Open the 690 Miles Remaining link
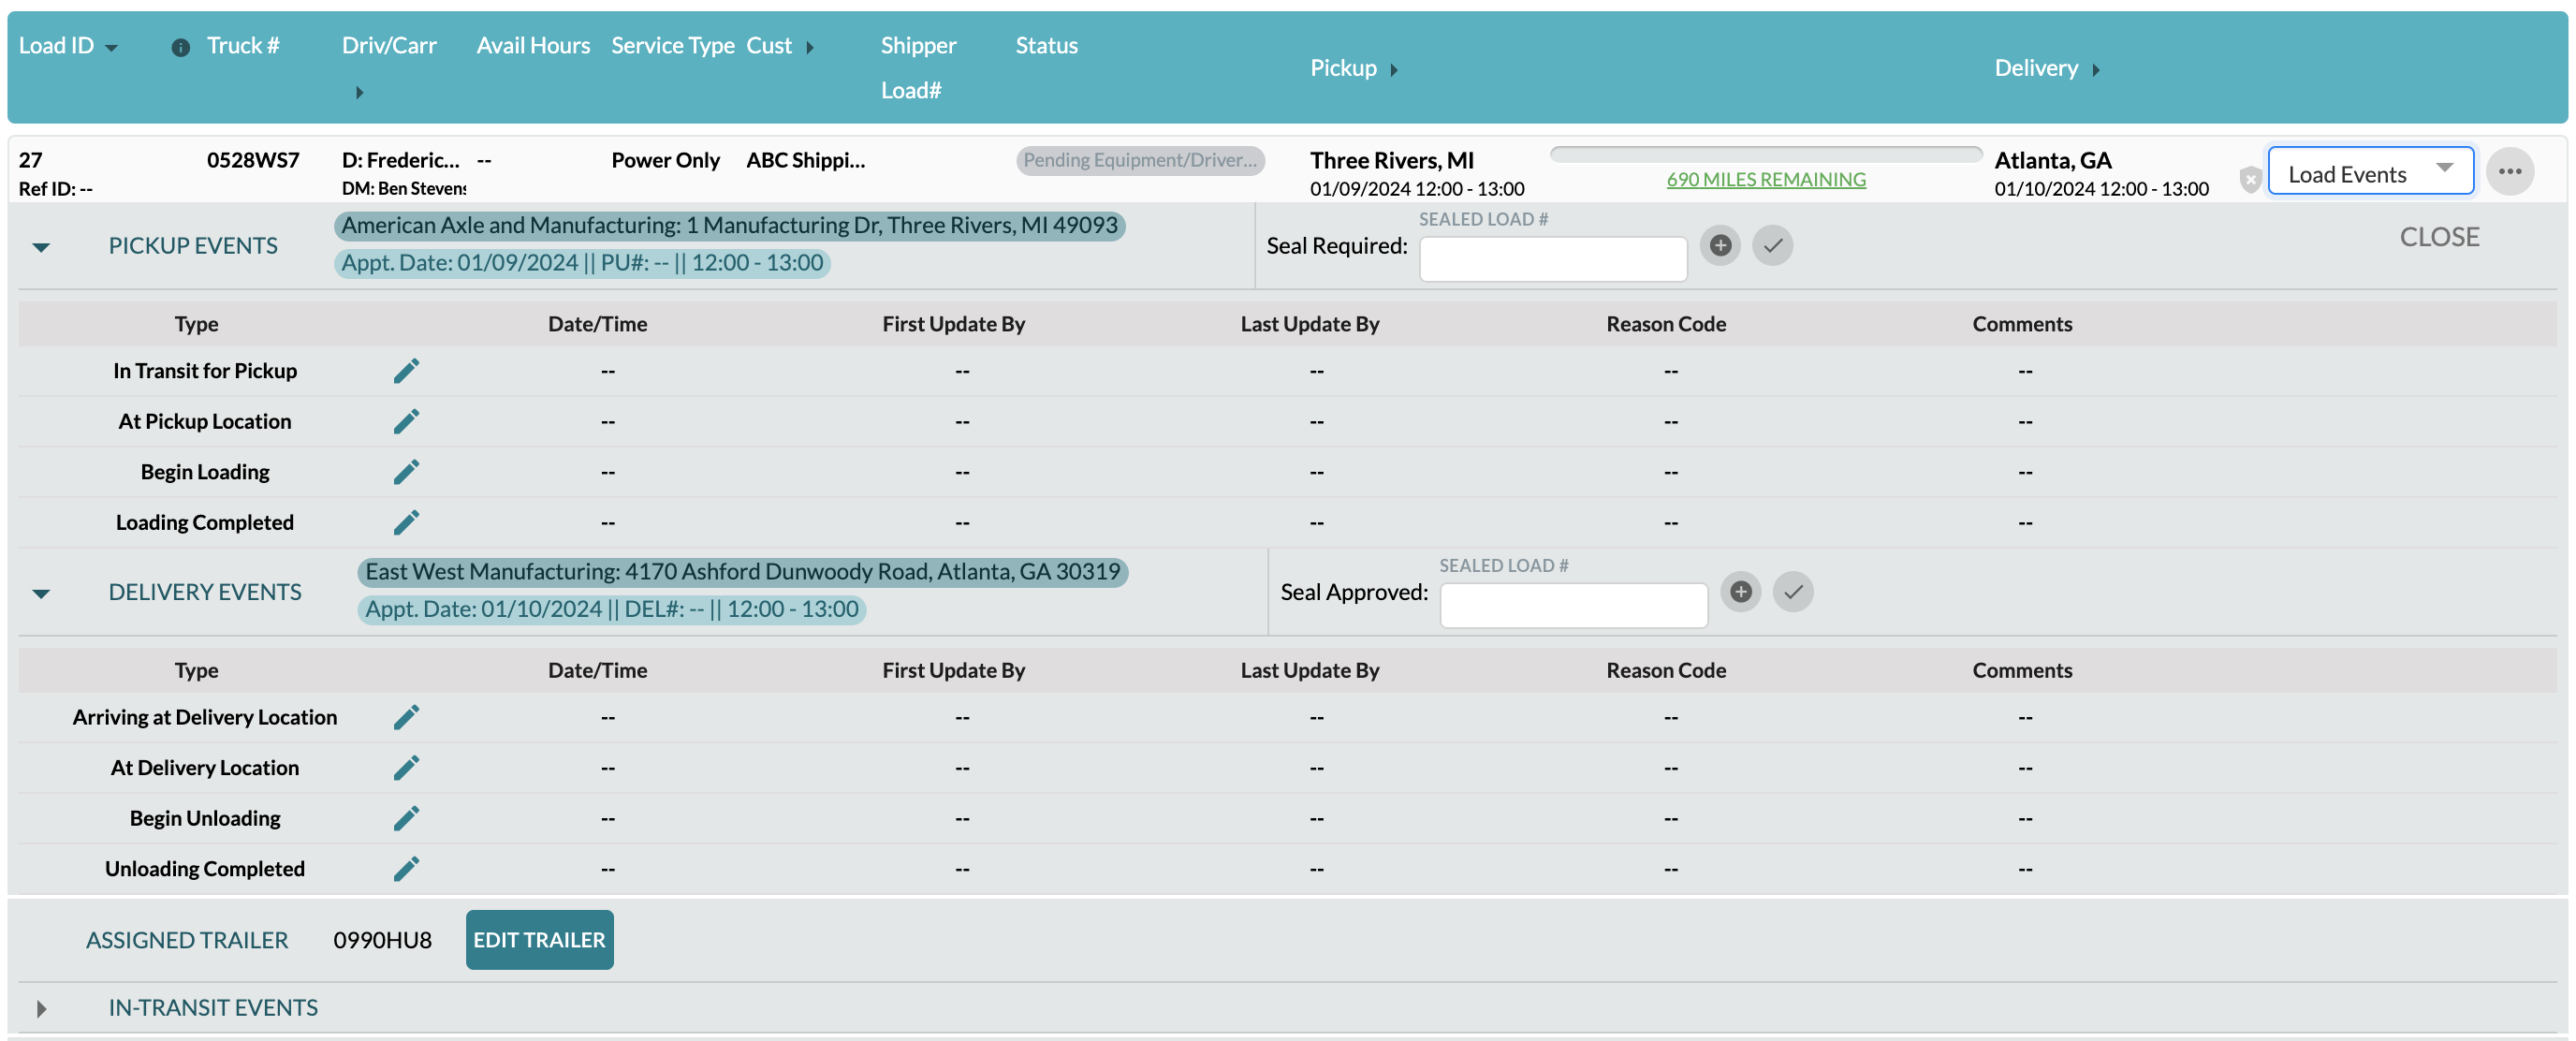Image resolution: width=2576 pixels, height=1041 pixels. click(1766, 179)
